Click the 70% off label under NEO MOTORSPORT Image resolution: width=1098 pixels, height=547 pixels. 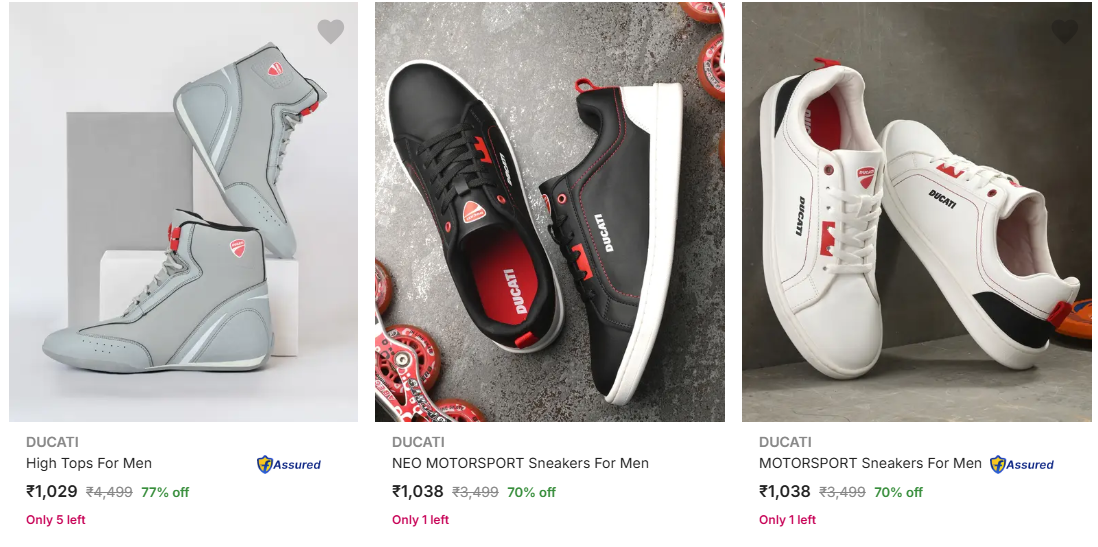532,492
